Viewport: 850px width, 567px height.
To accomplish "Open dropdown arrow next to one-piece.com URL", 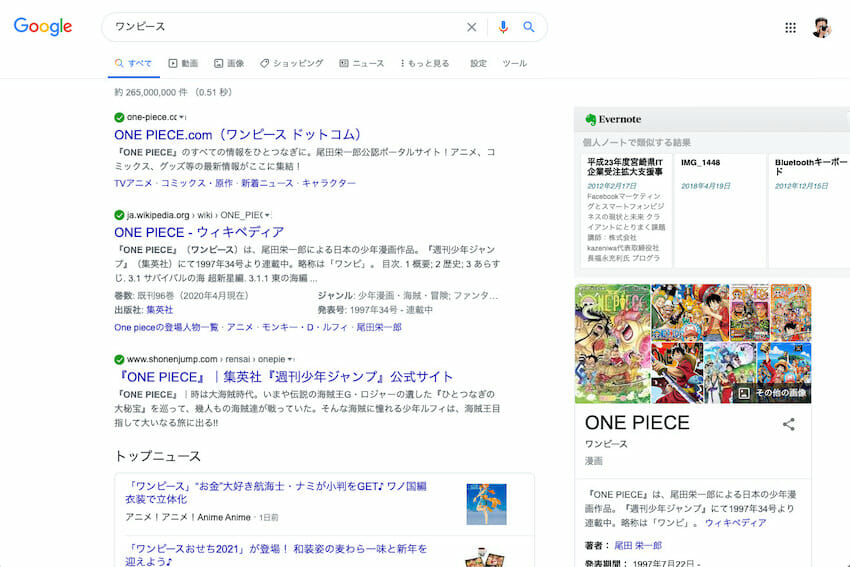I will [182, 117].
